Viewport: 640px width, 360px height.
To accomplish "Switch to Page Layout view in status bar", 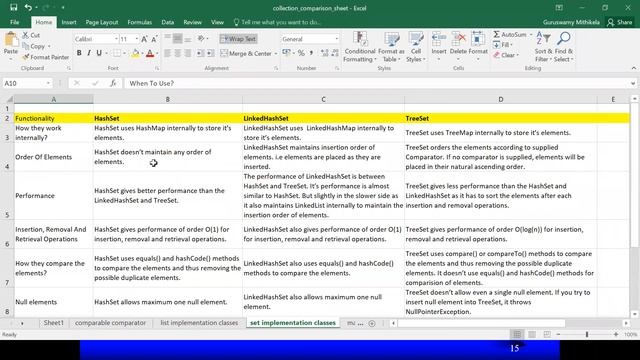I will tap(532, 334).
